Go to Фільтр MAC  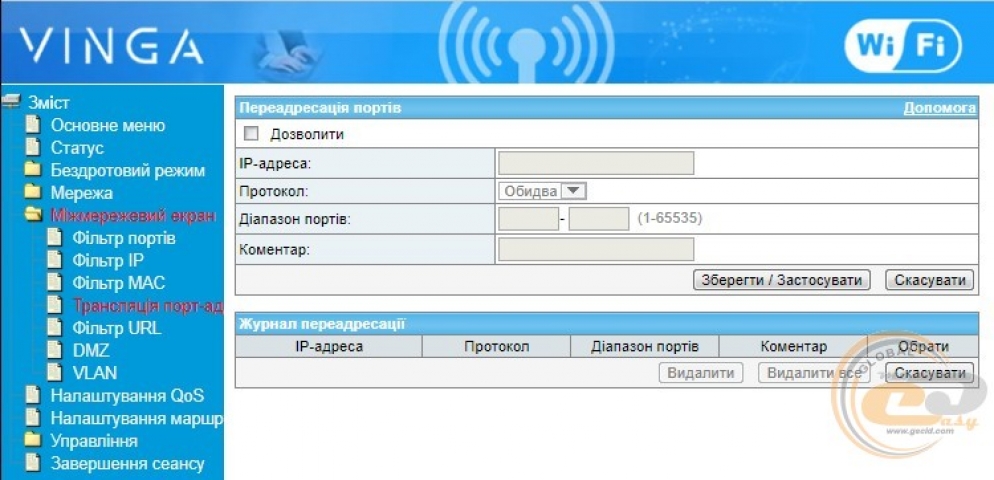coord(119,283)
